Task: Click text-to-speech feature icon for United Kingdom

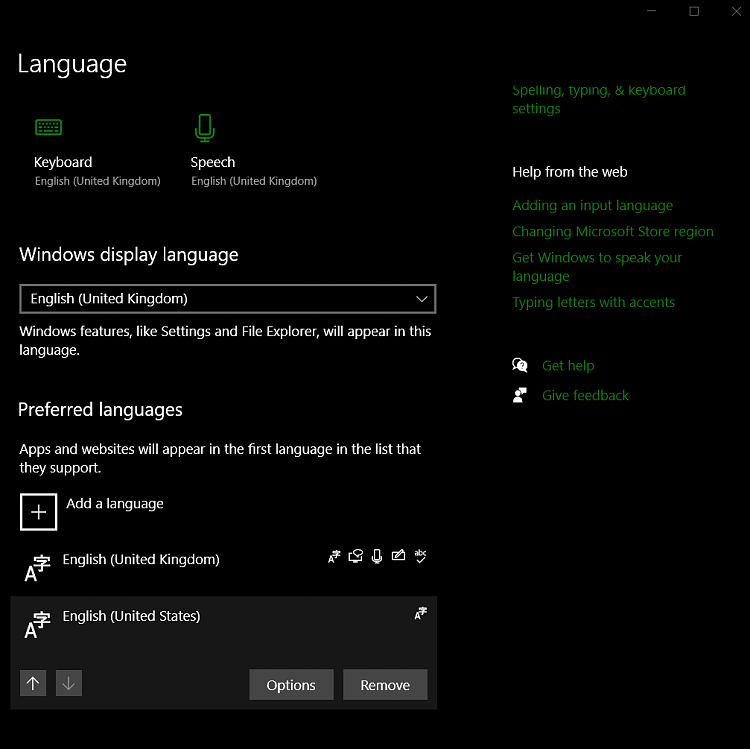Action: [355, 556]
